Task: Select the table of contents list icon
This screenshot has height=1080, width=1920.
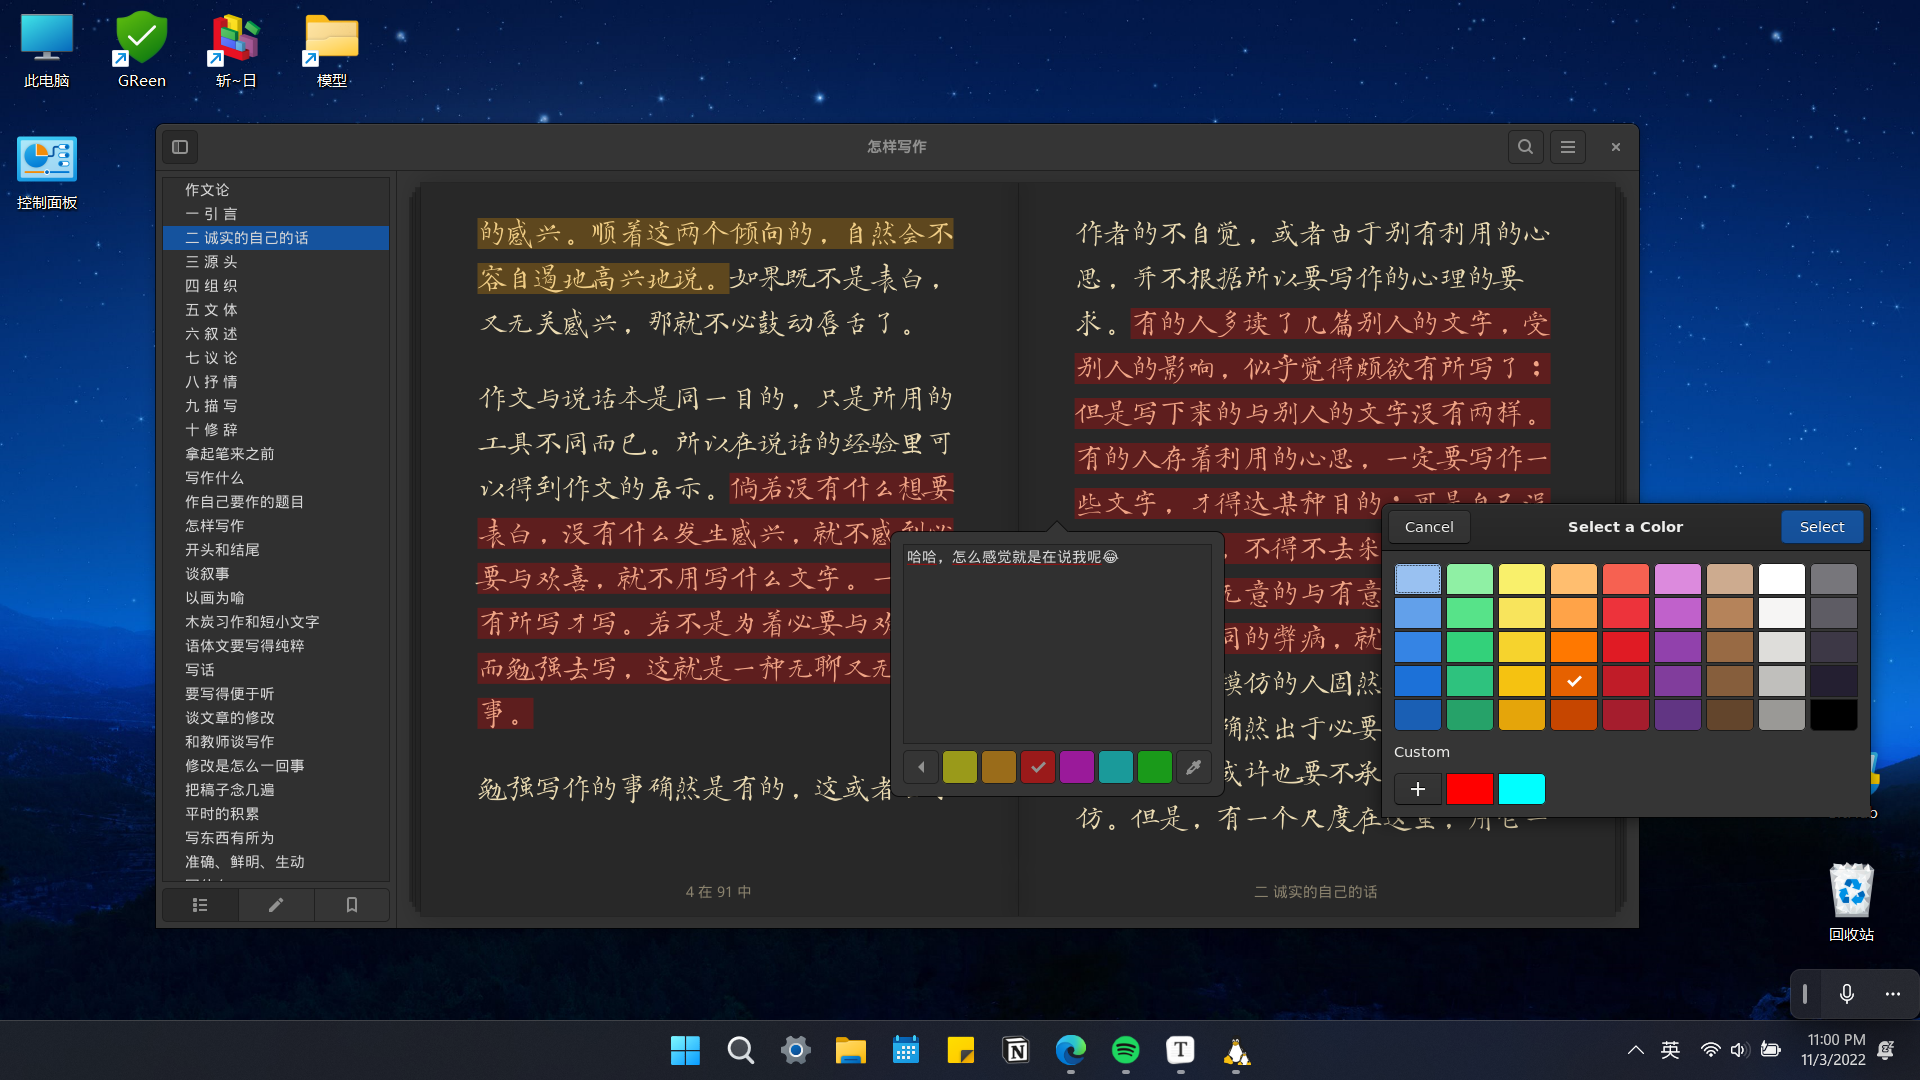Action: tap(199, 904)
